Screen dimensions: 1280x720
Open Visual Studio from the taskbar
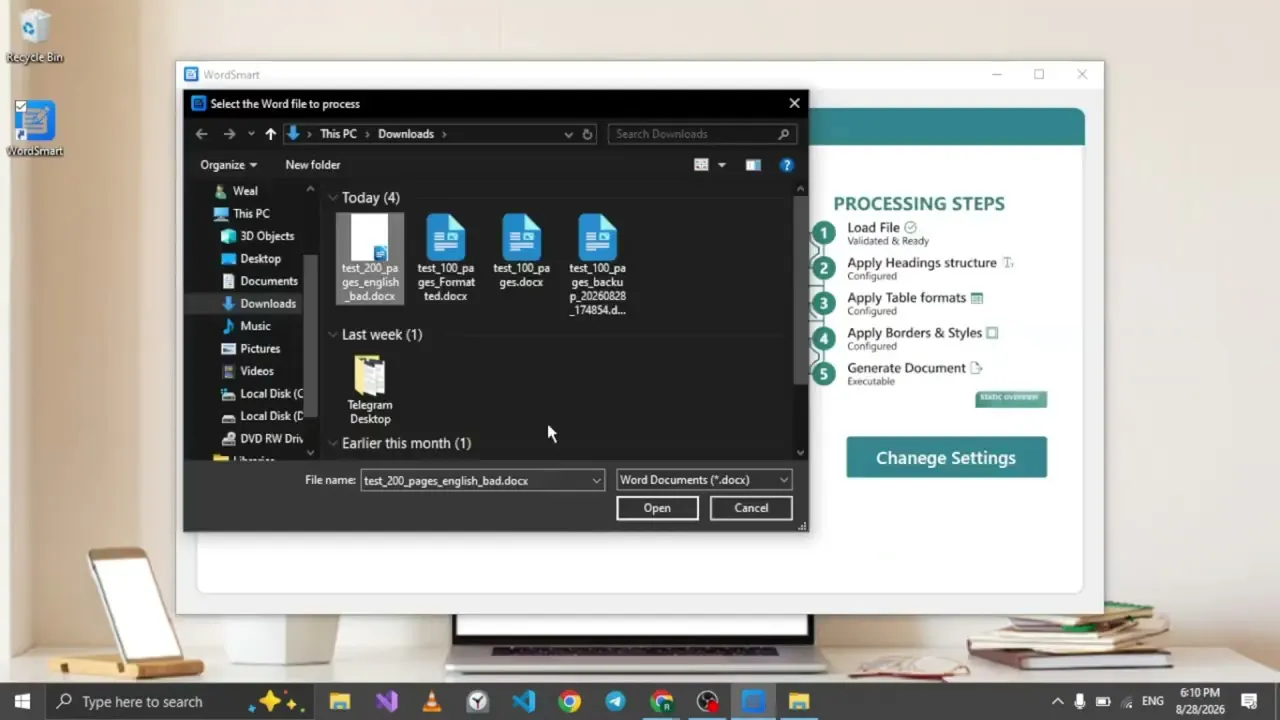tap(386, 702)
